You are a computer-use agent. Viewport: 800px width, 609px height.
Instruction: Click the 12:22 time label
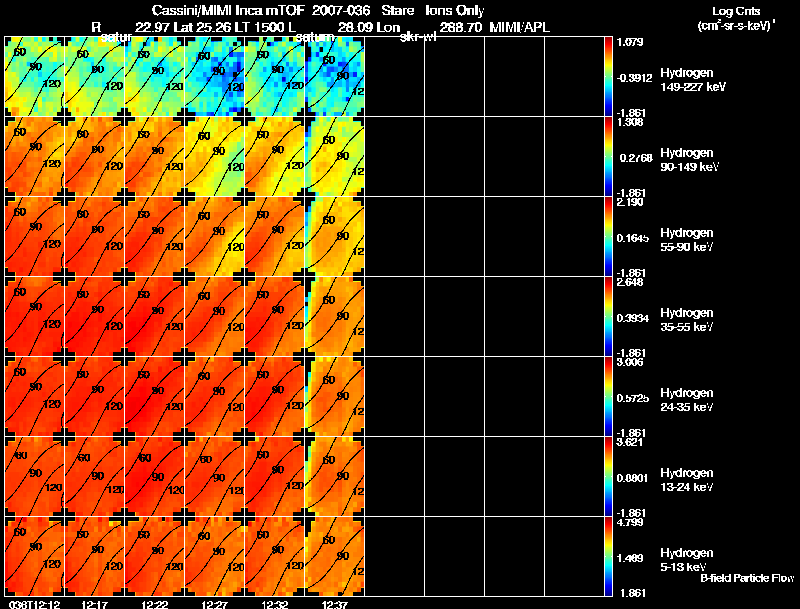tap(155, 604)
